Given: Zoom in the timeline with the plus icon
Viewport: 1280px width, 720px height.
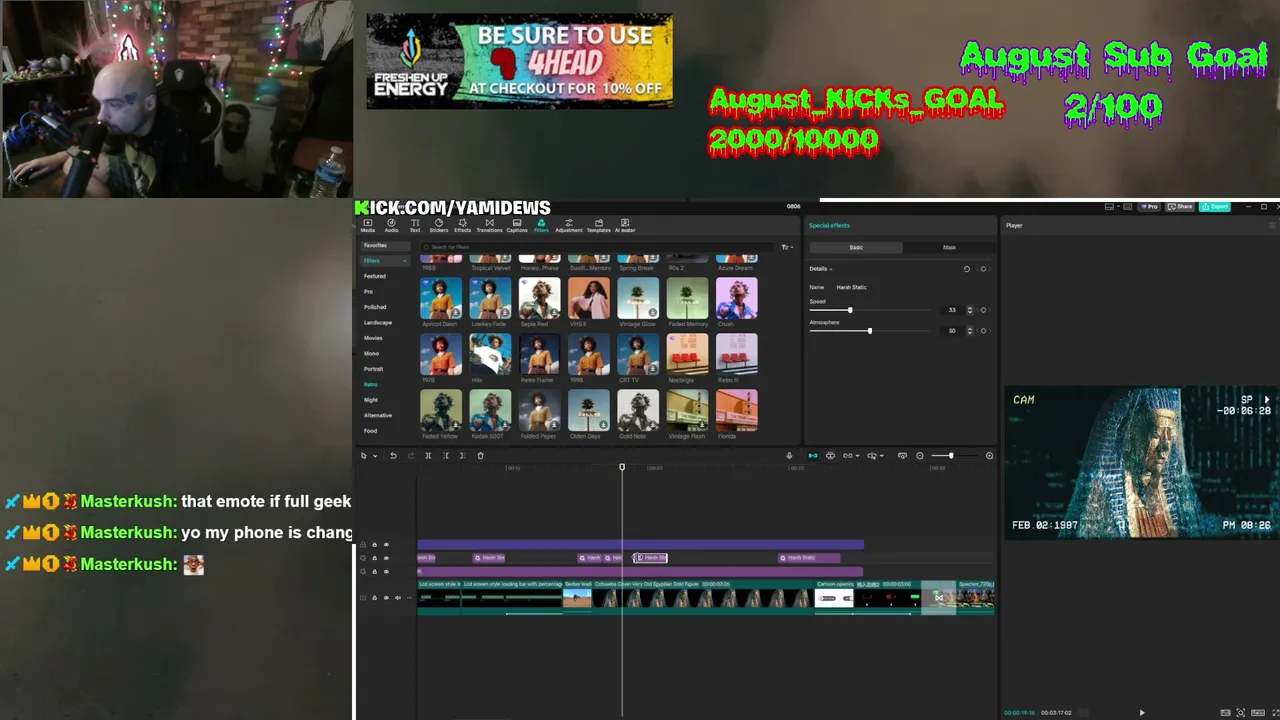Looking at the screenshot, I should [x=989, y=456].
